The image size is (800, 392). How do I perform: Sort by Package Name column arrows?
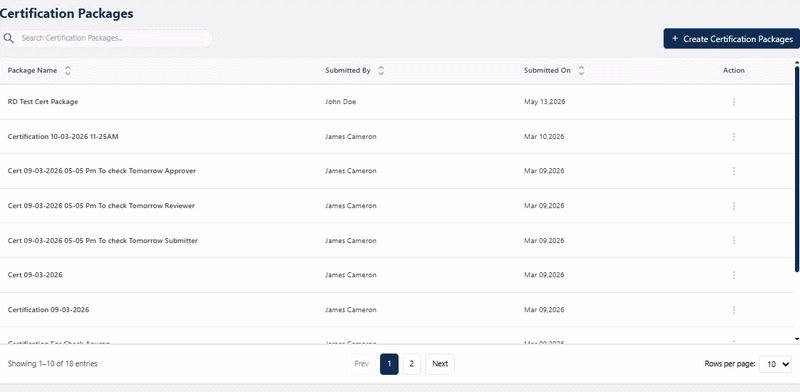pos(67,70)
